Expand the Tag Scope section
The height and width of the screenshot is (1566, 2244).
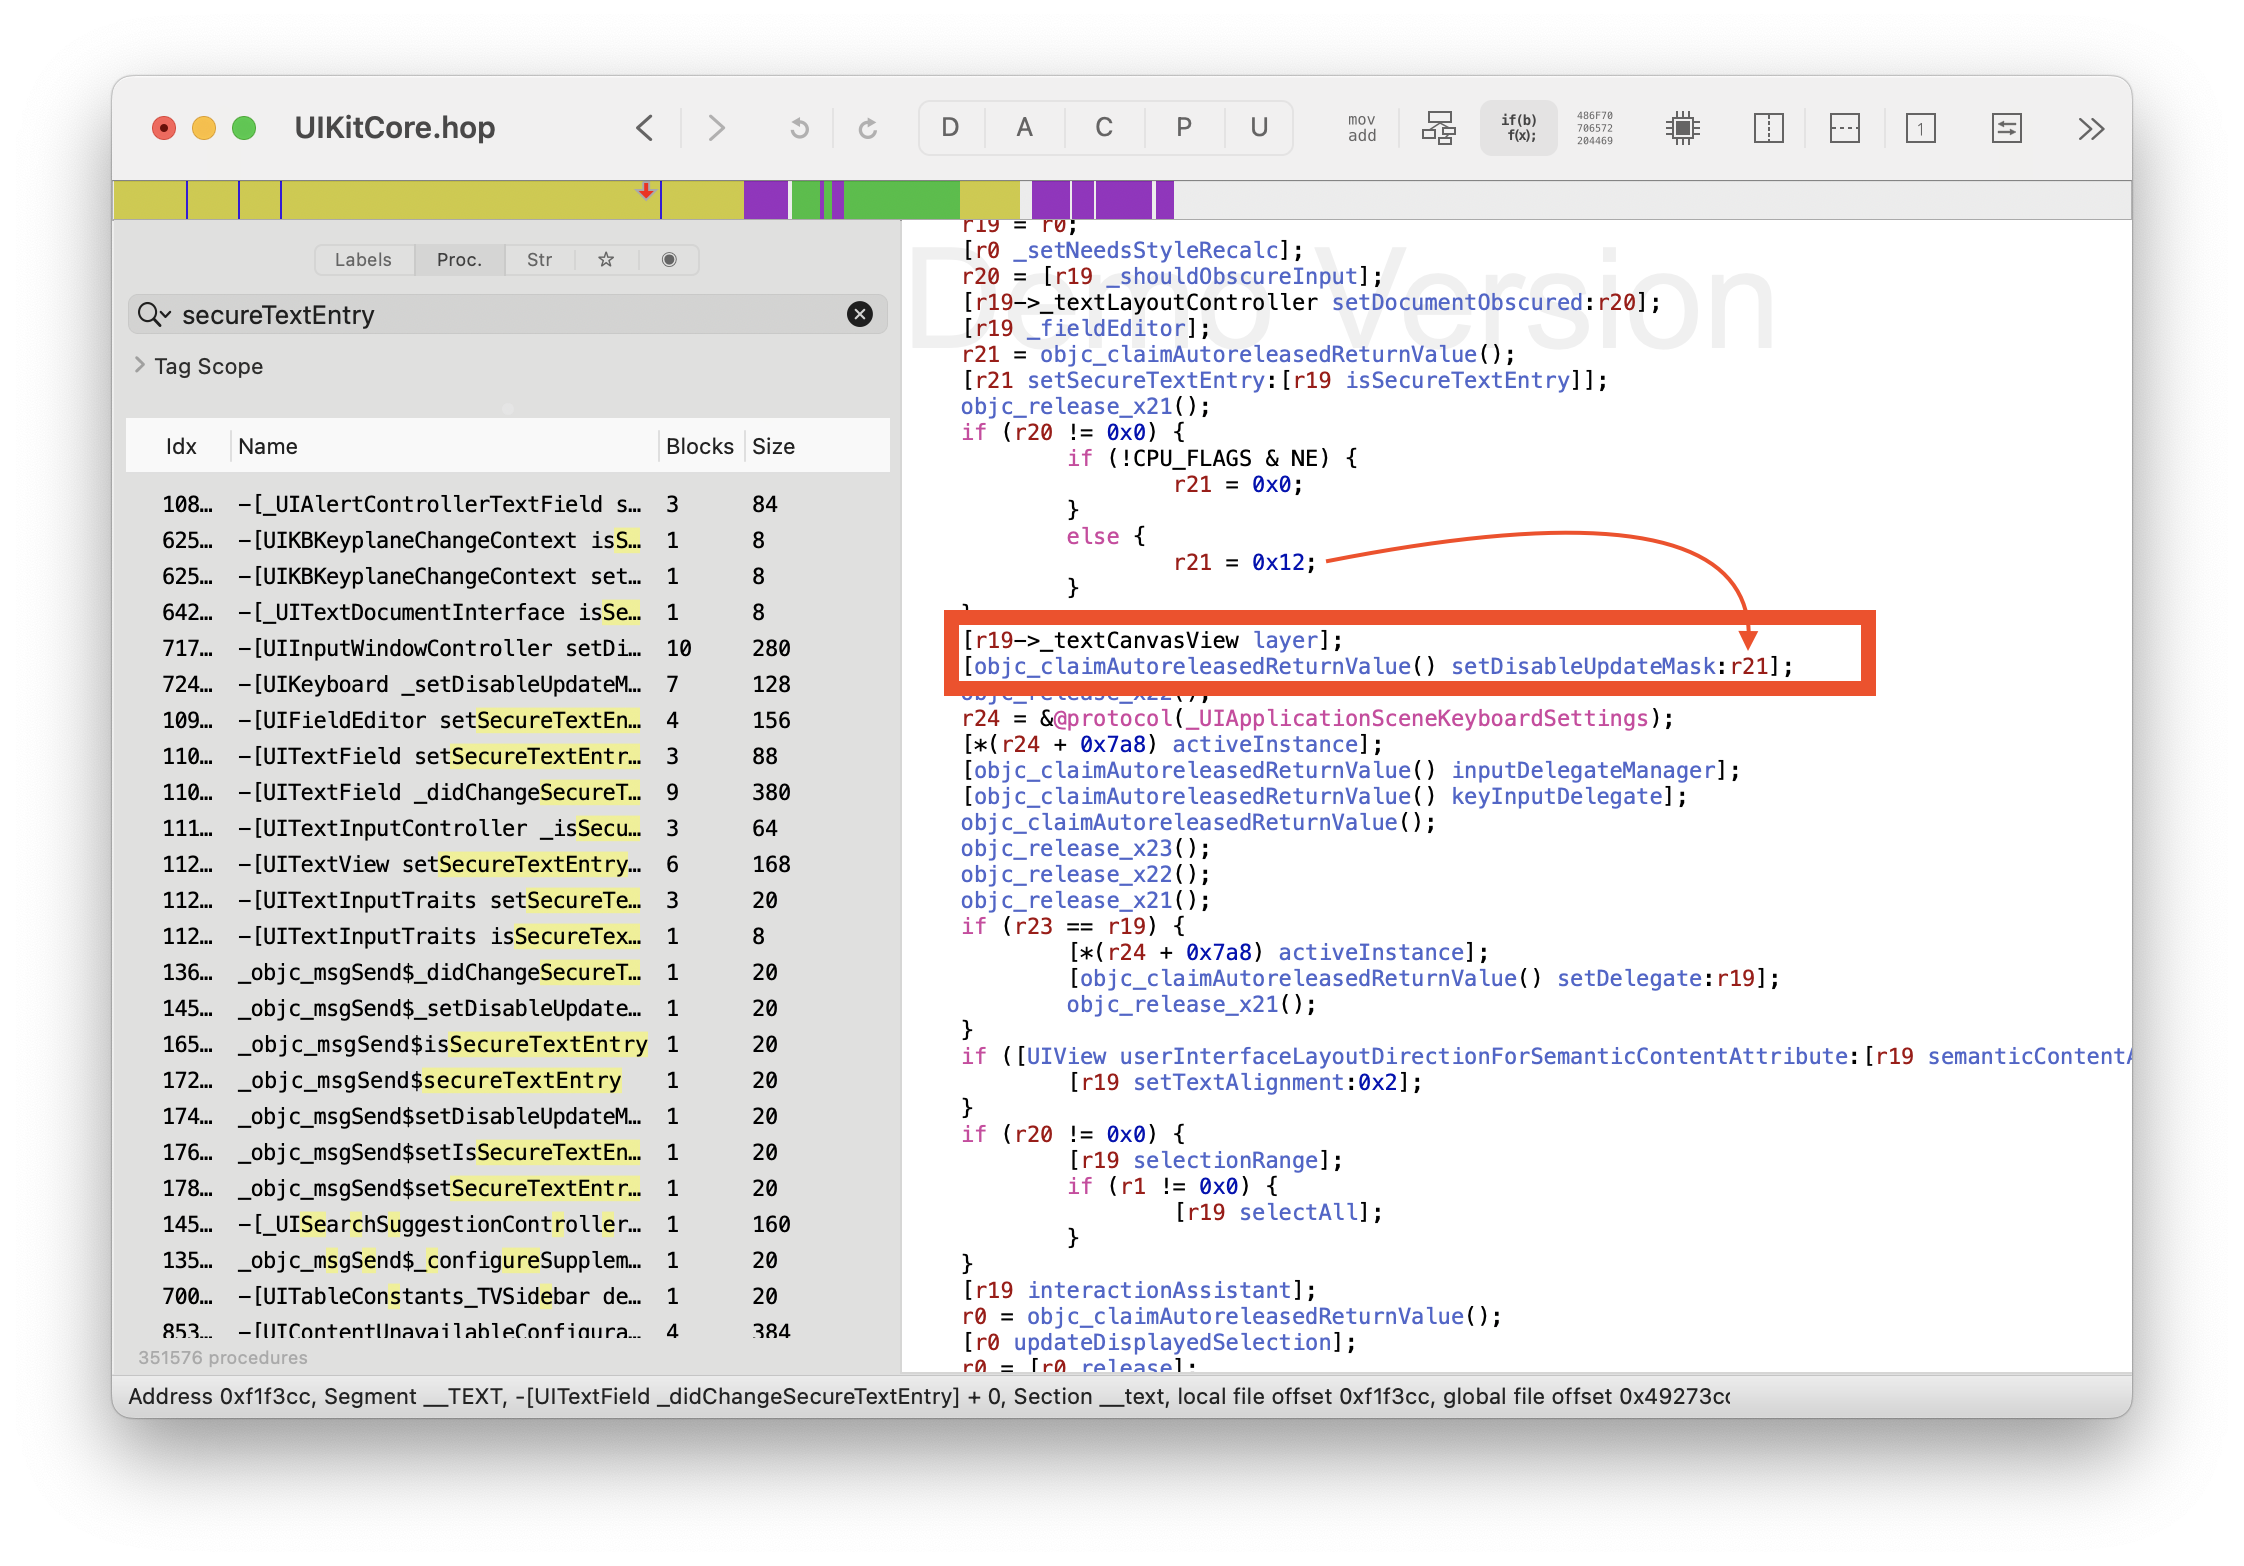click(x=140, y=366)
